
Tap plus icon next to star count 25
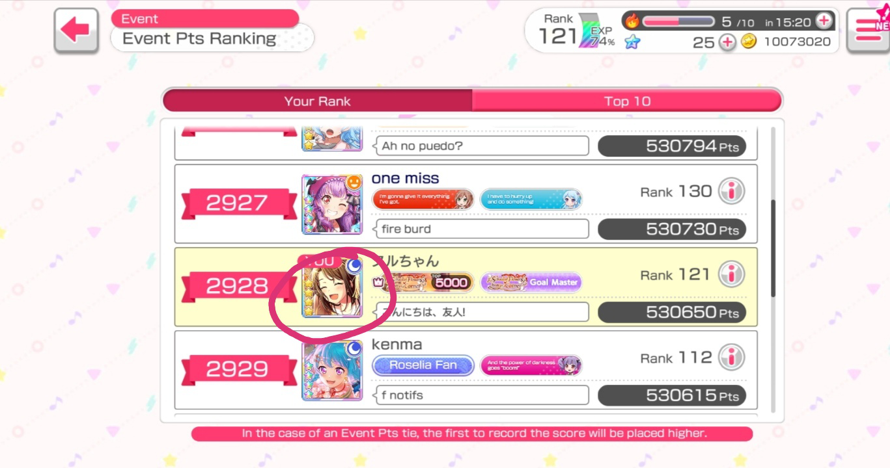[727, 42]
